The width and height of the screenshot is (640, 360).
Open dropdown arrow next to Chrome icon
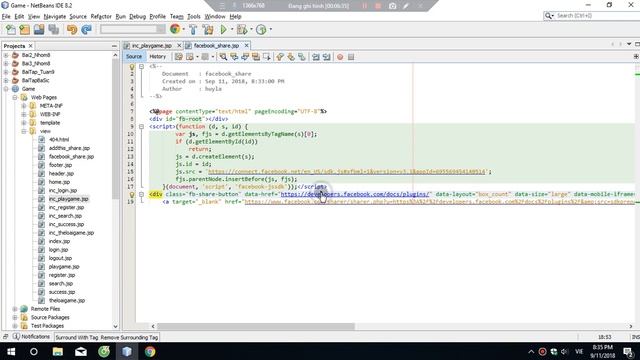[x=183, y=29]
